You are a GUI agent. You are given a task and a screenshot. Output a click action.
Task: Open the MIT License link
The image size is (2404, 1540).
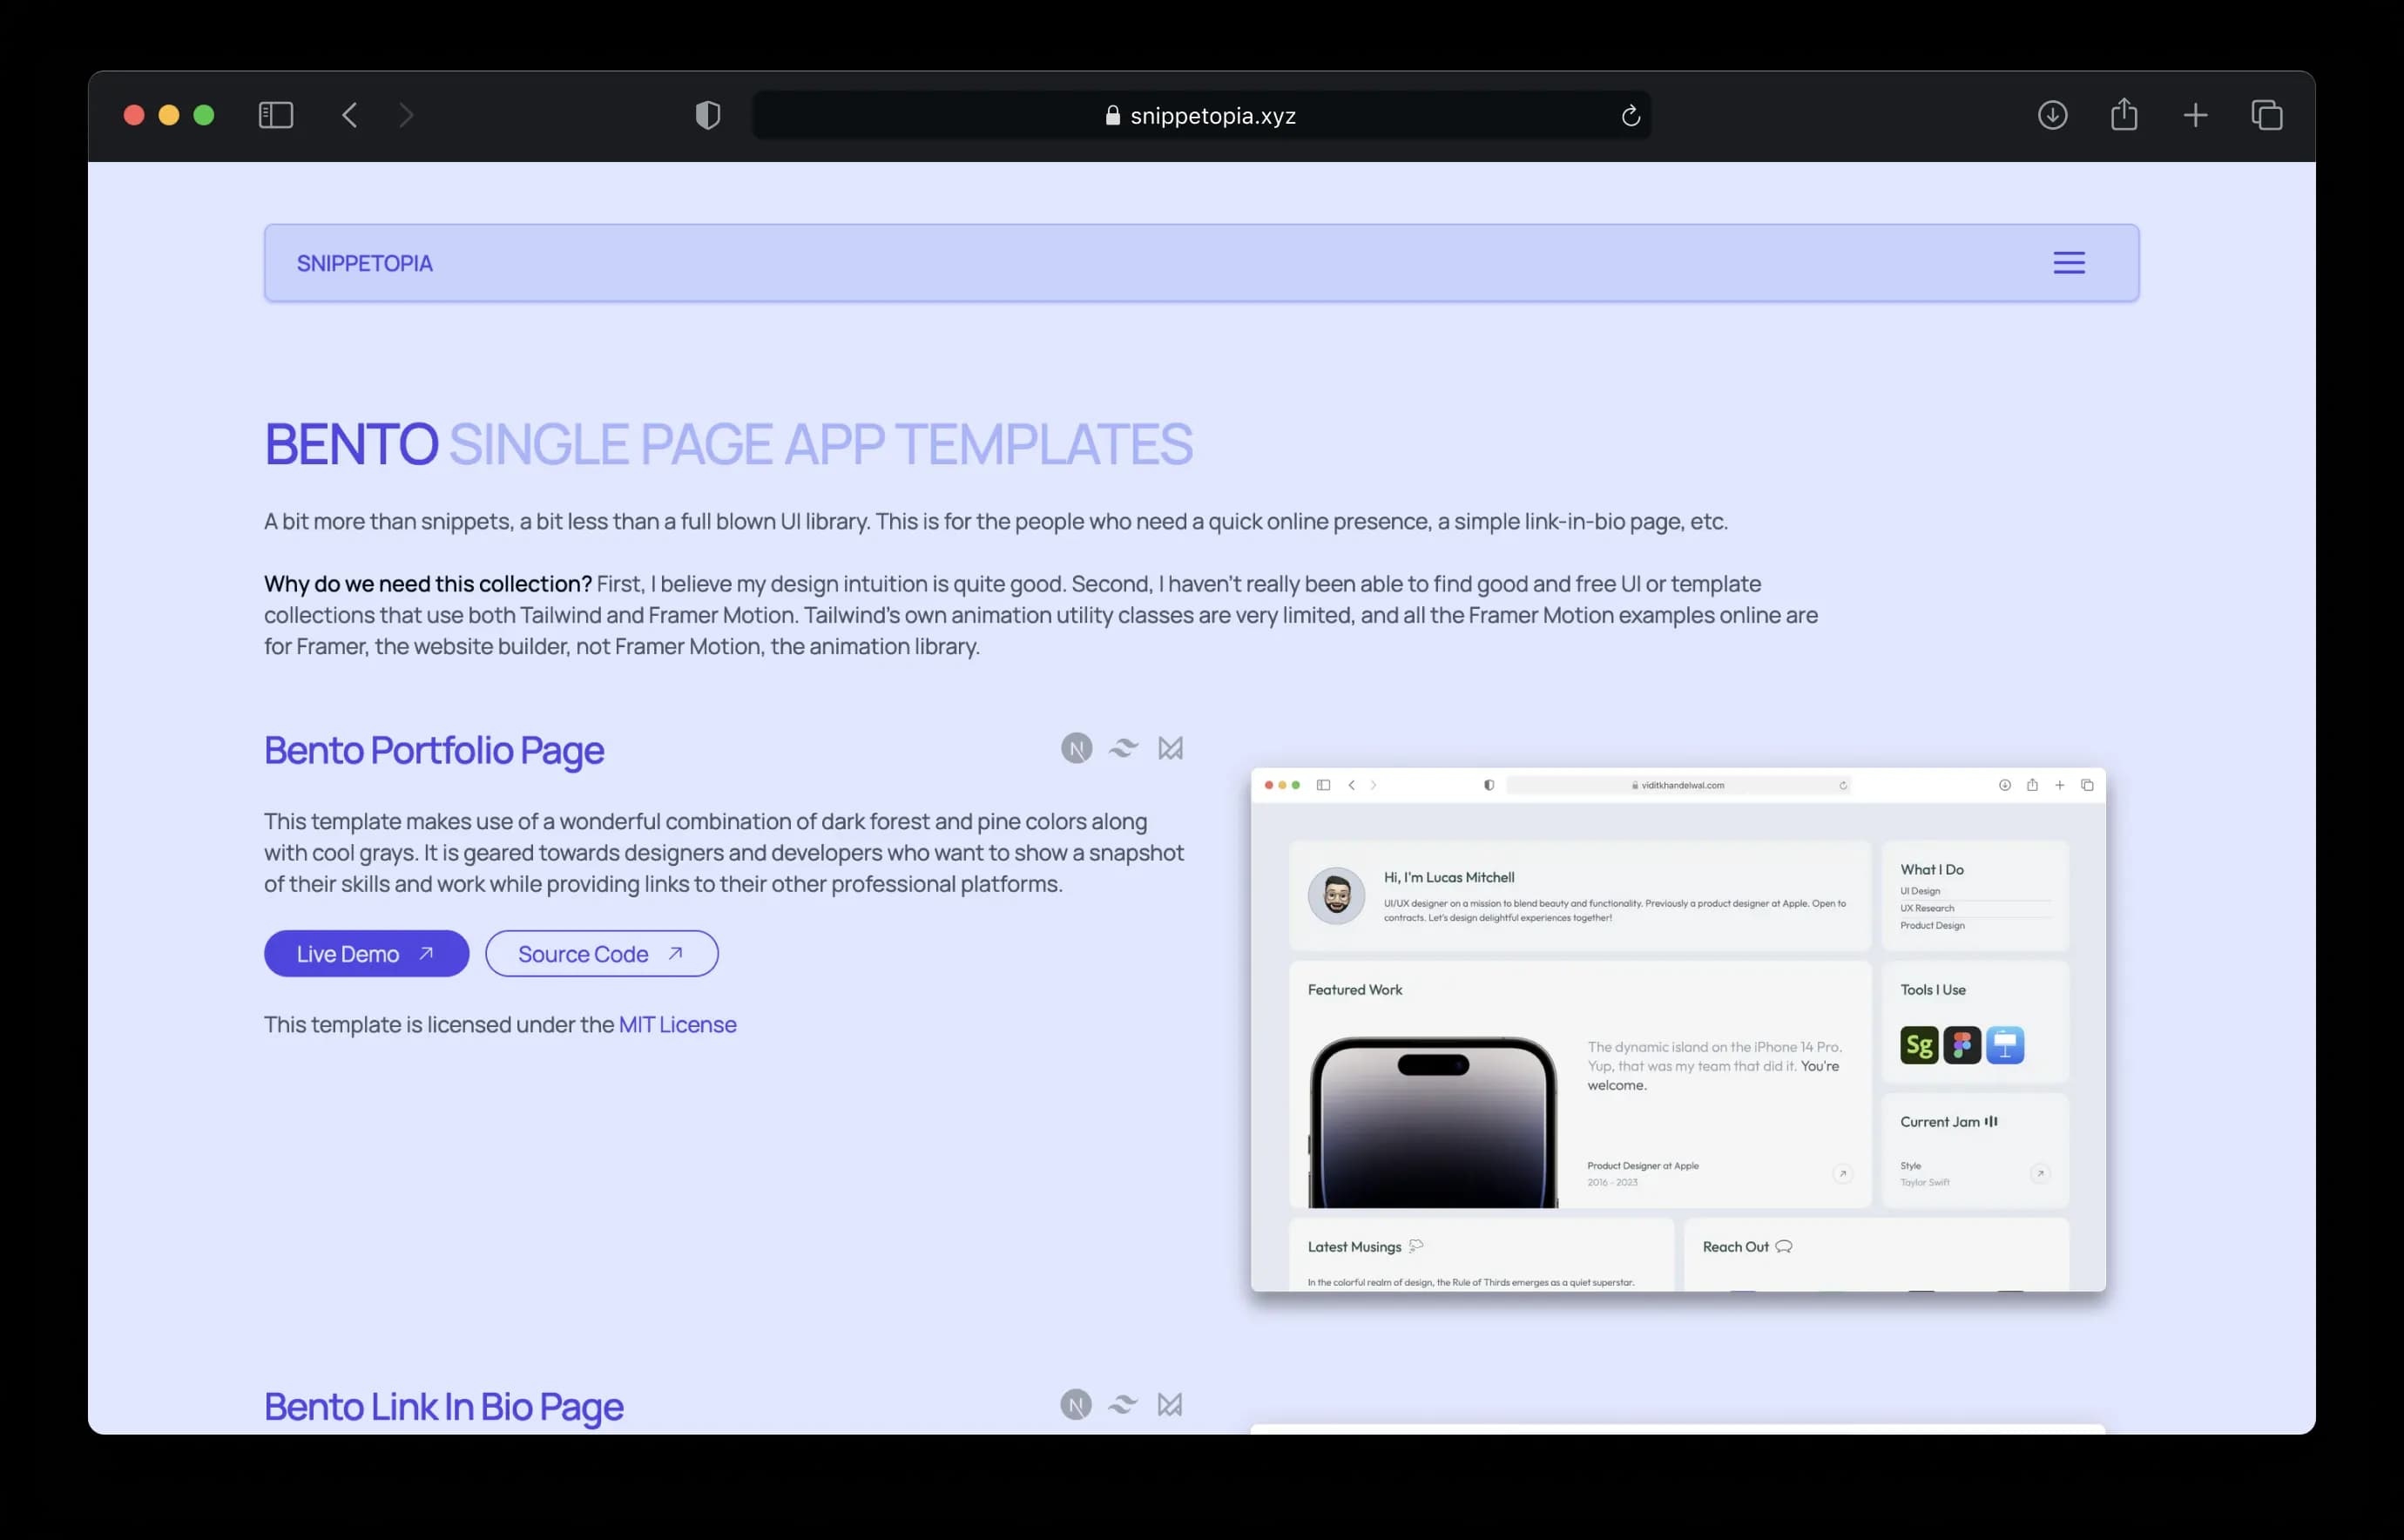(676, 1024)
